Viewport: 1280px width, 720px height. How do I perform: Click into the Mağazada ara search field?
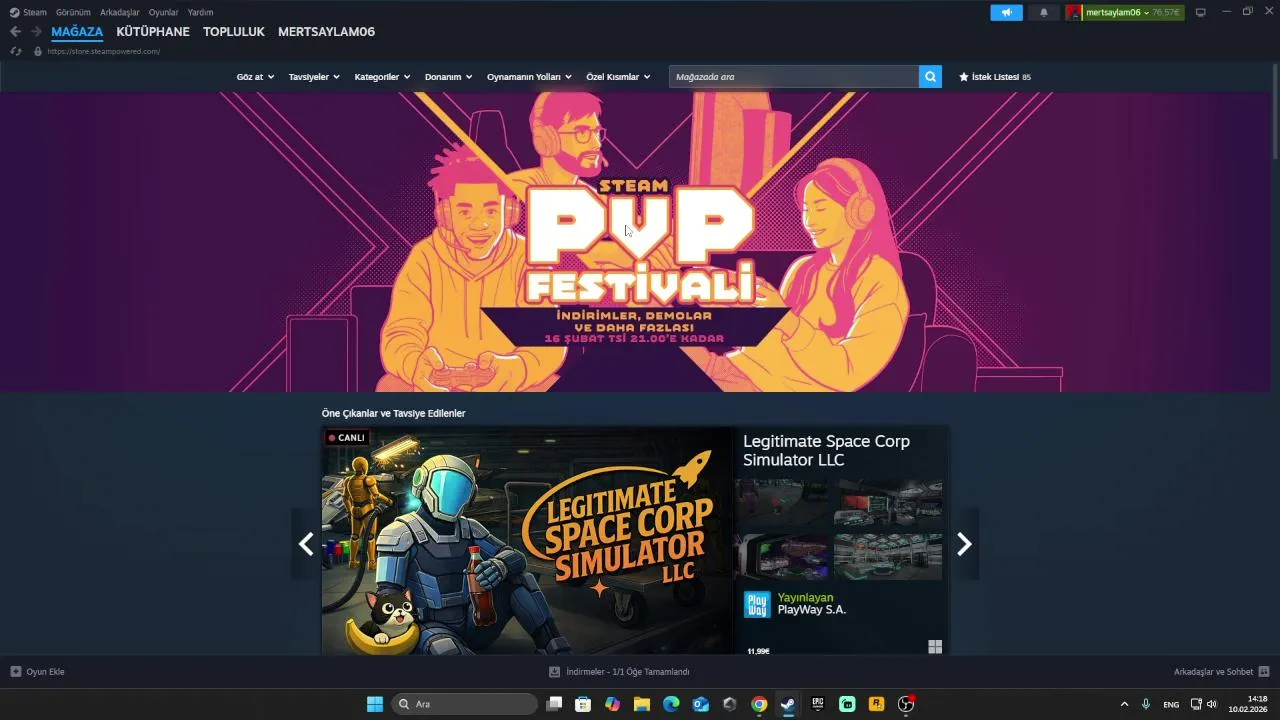point(794,76)
